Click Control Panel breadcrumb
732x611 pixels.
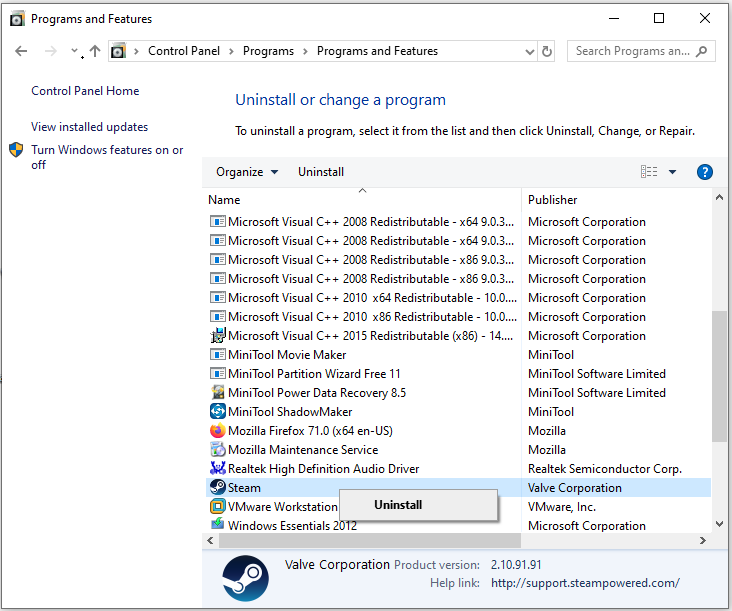(x=183, y=51)
